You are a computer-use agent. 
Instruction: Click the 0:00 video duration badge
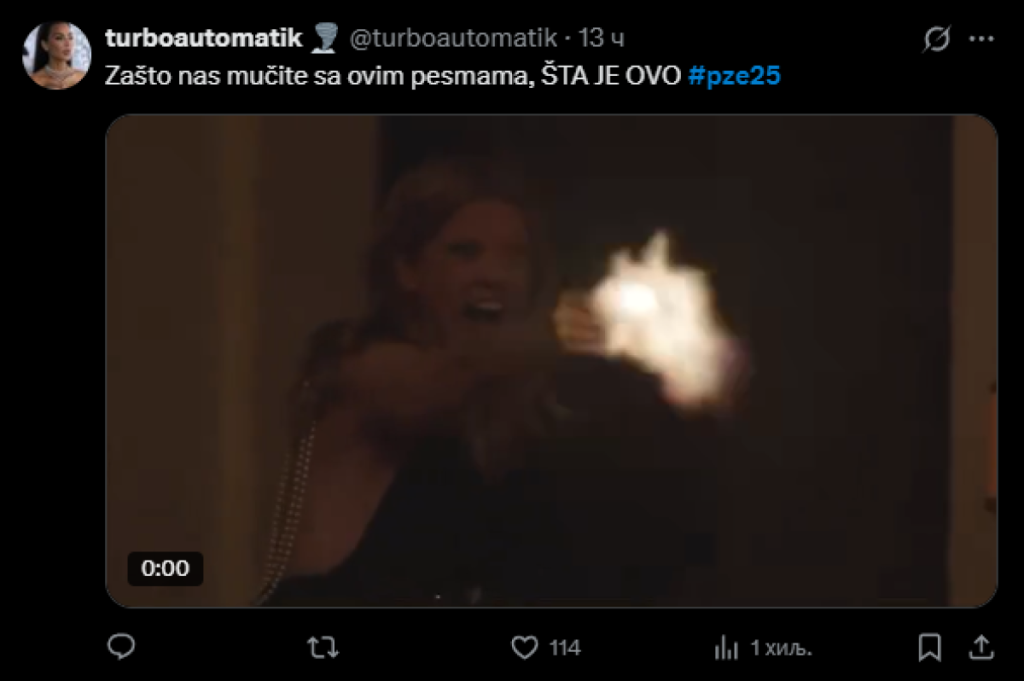pyautogui.click(x=165, y=568)
